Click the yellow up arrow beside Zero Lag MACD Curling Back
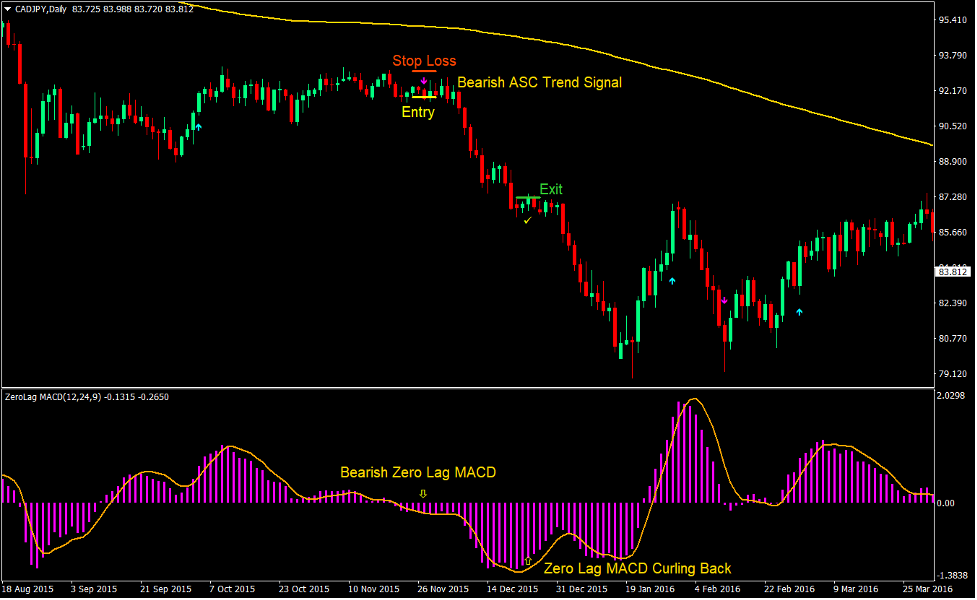 [528, 561]
